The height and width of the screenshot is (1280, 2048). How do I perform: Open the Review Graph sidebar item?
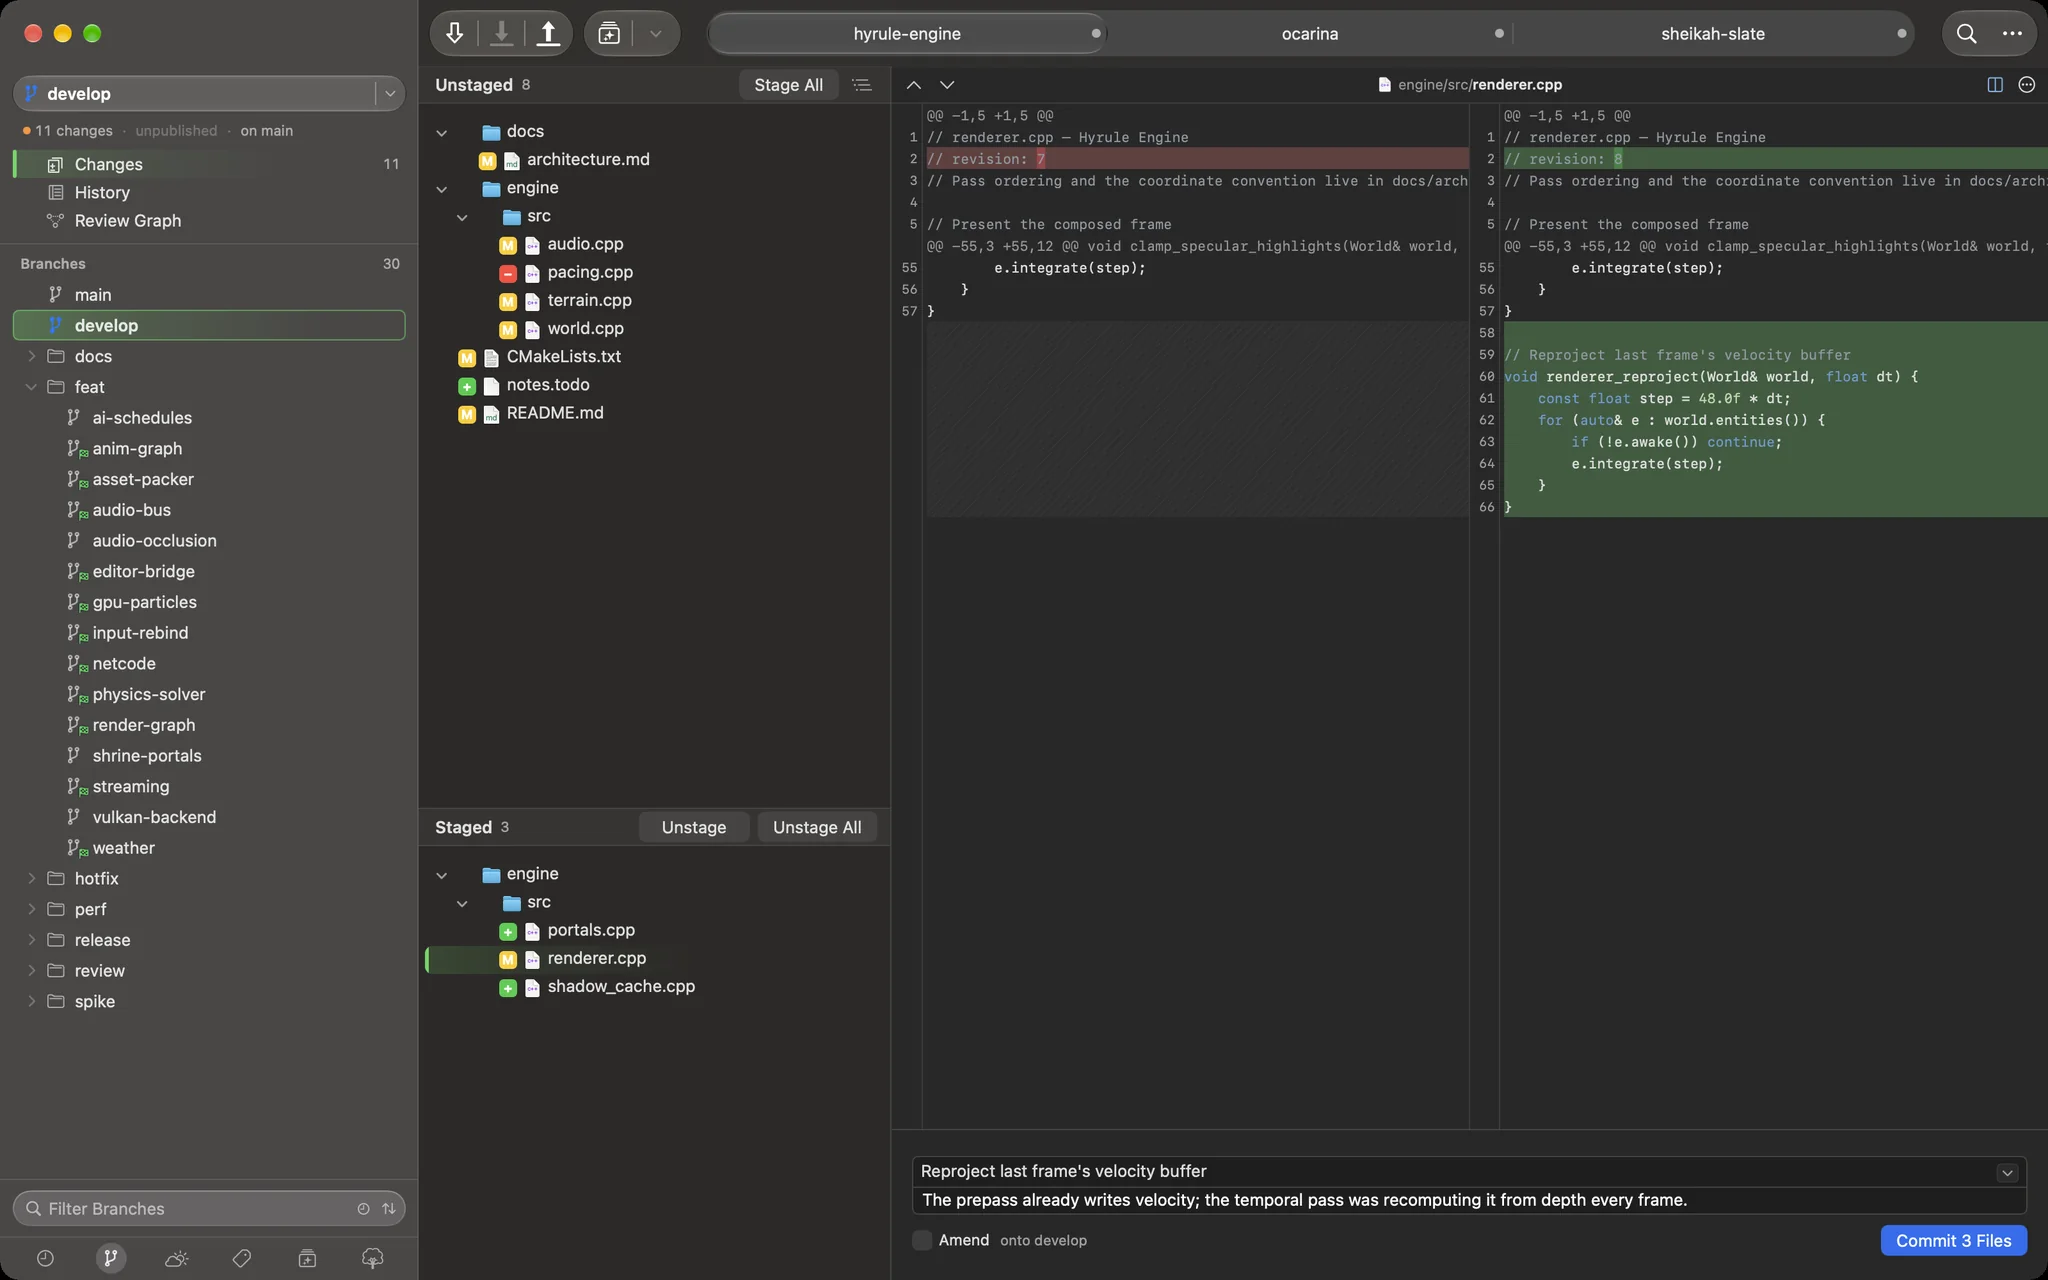pos(208,220)
